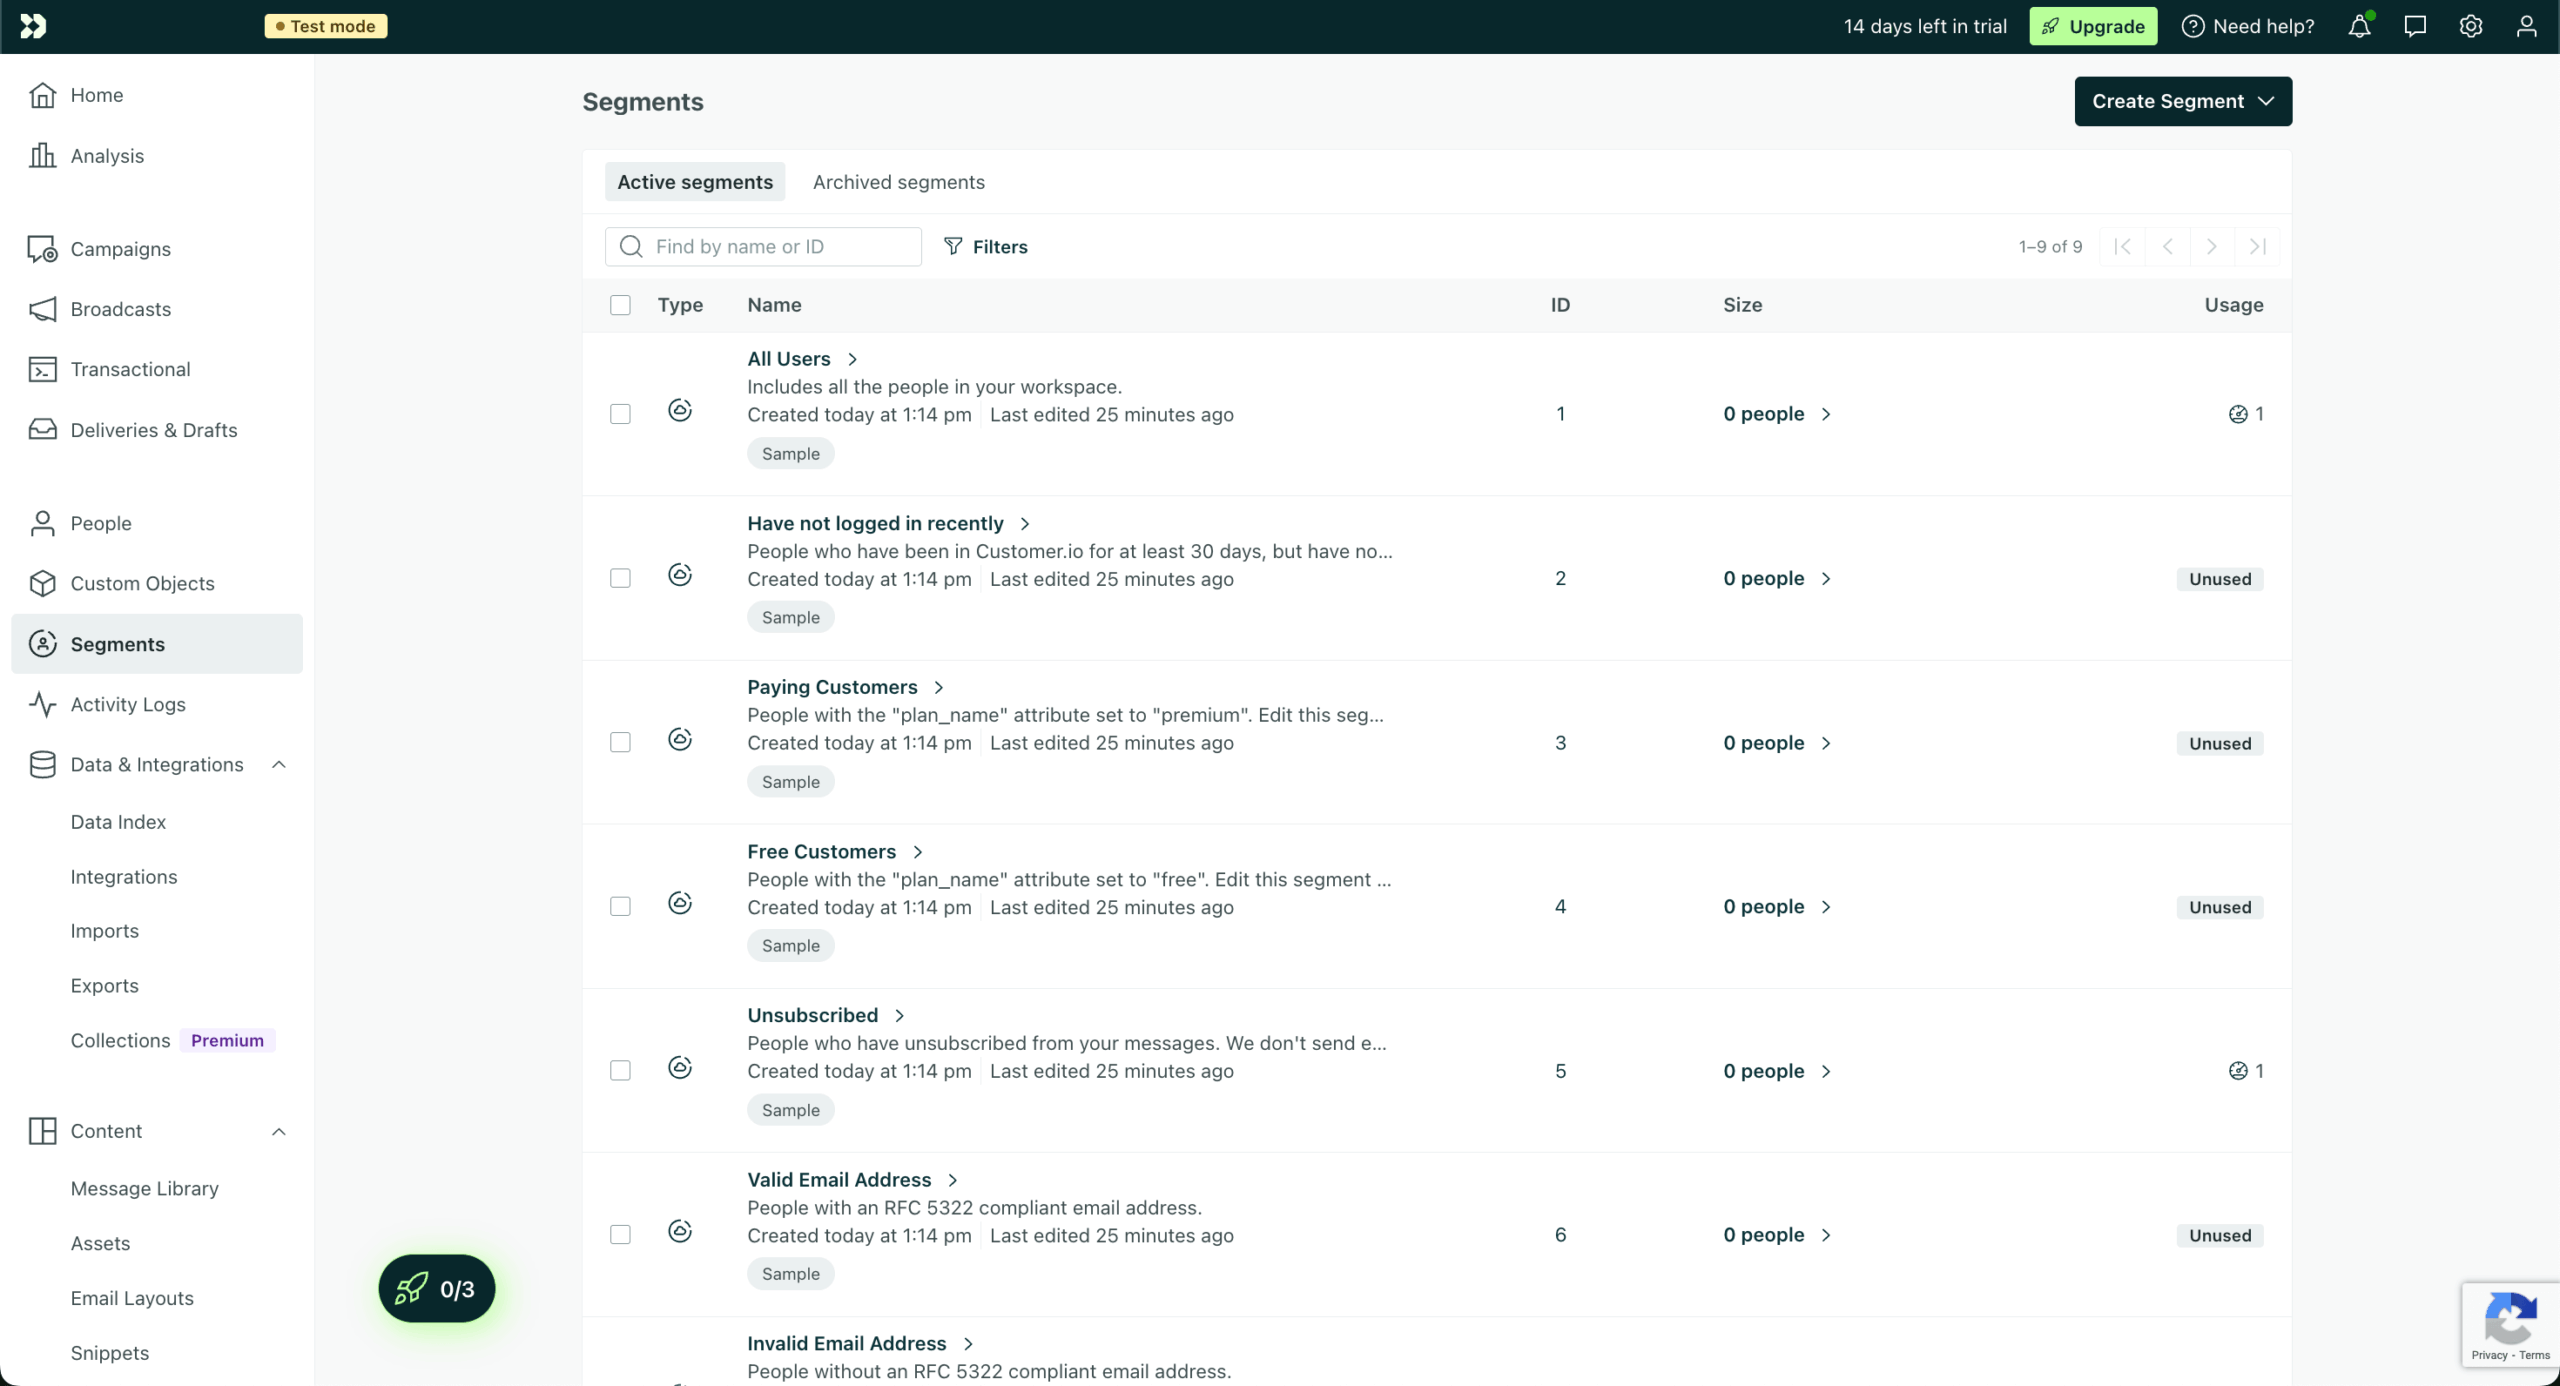Click the Upgrade button

pos(2093,26)
